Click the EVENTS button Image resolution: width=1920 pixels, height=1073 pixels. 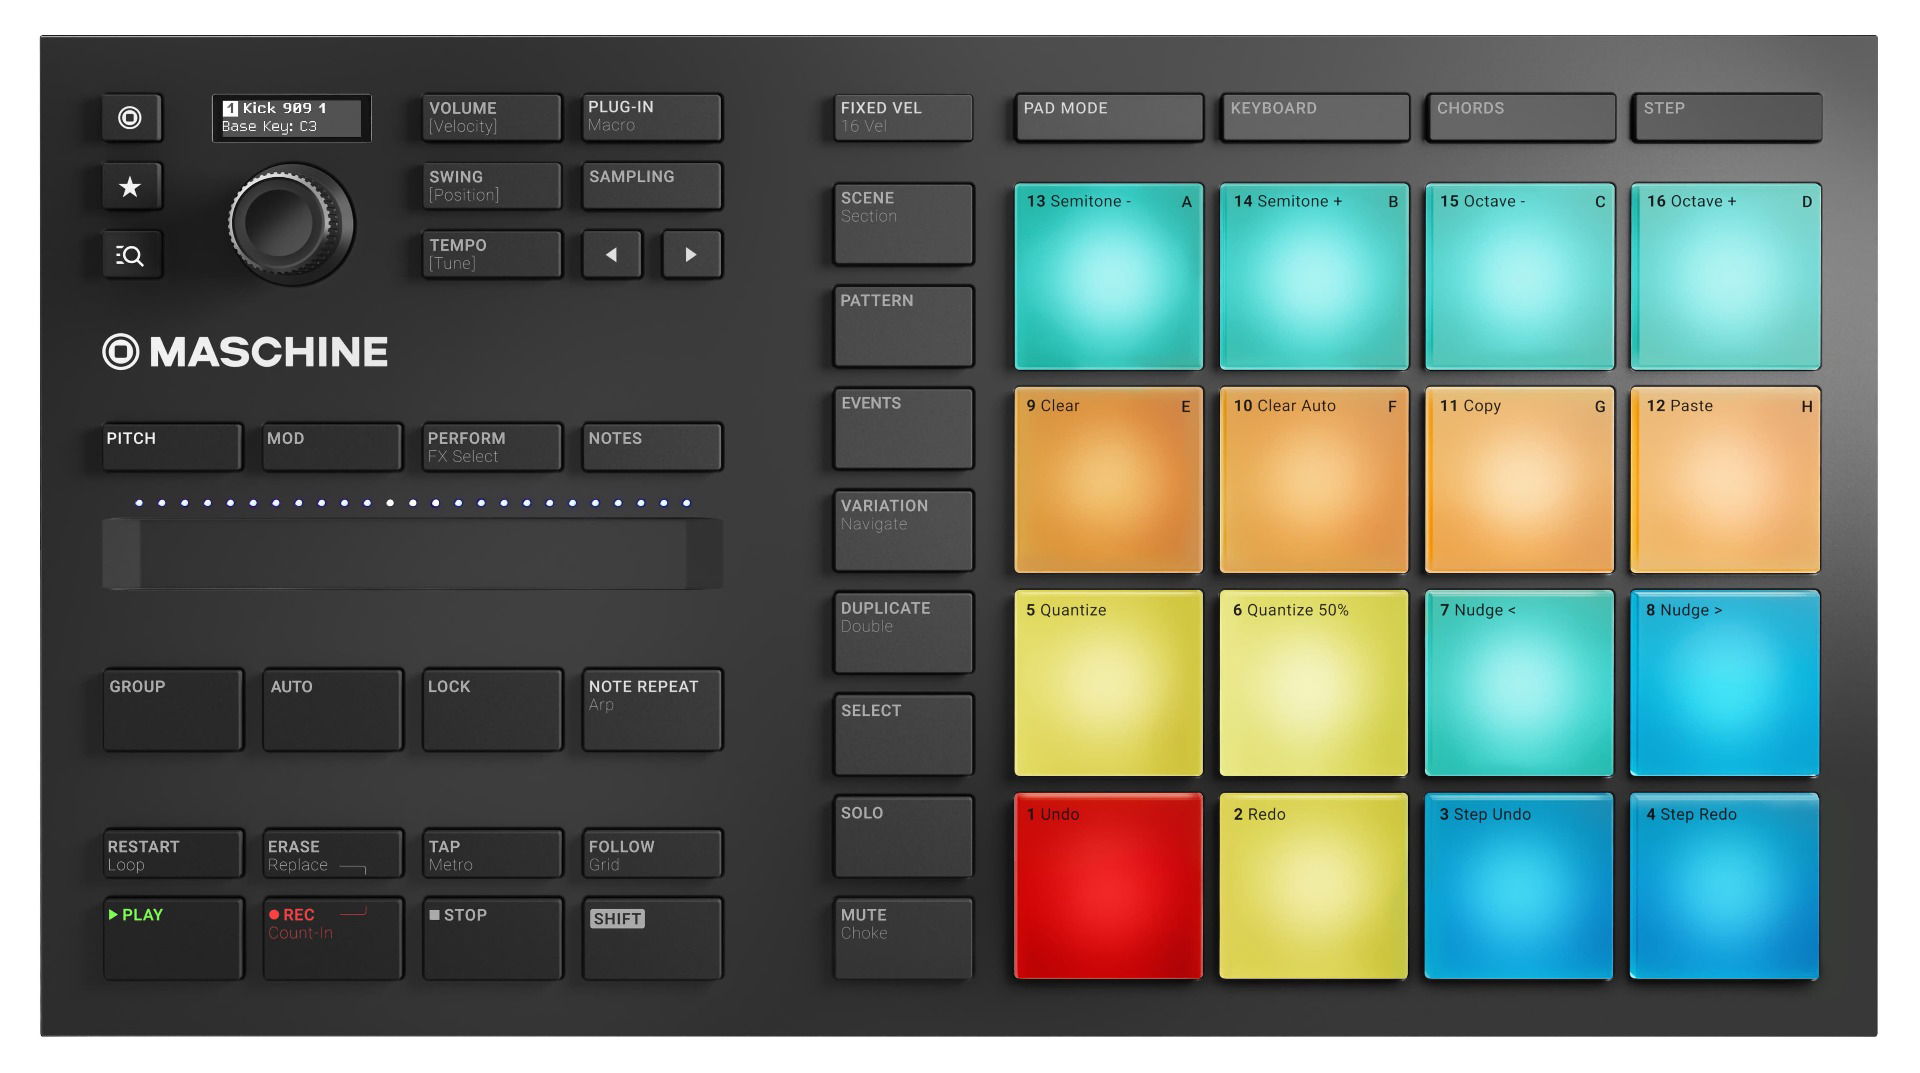coord(903,429)
